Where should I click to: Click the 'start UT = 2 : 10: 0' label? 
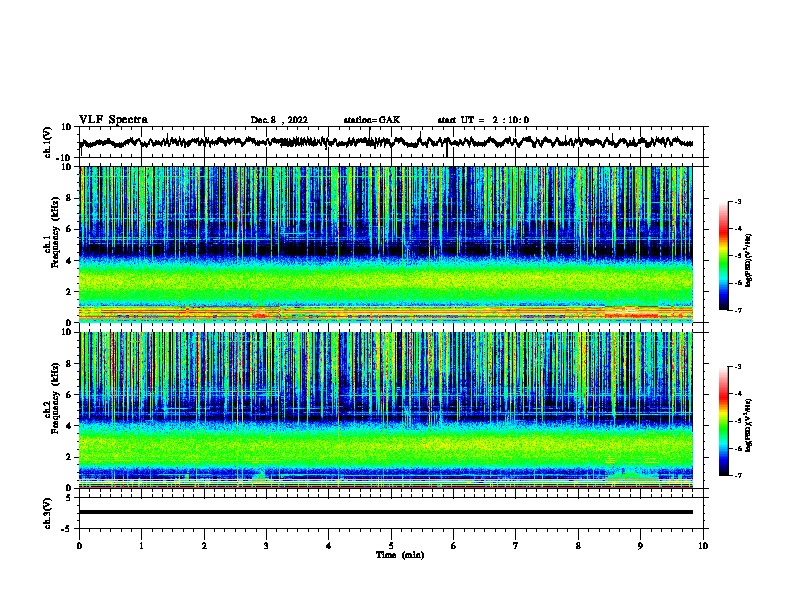483,120
